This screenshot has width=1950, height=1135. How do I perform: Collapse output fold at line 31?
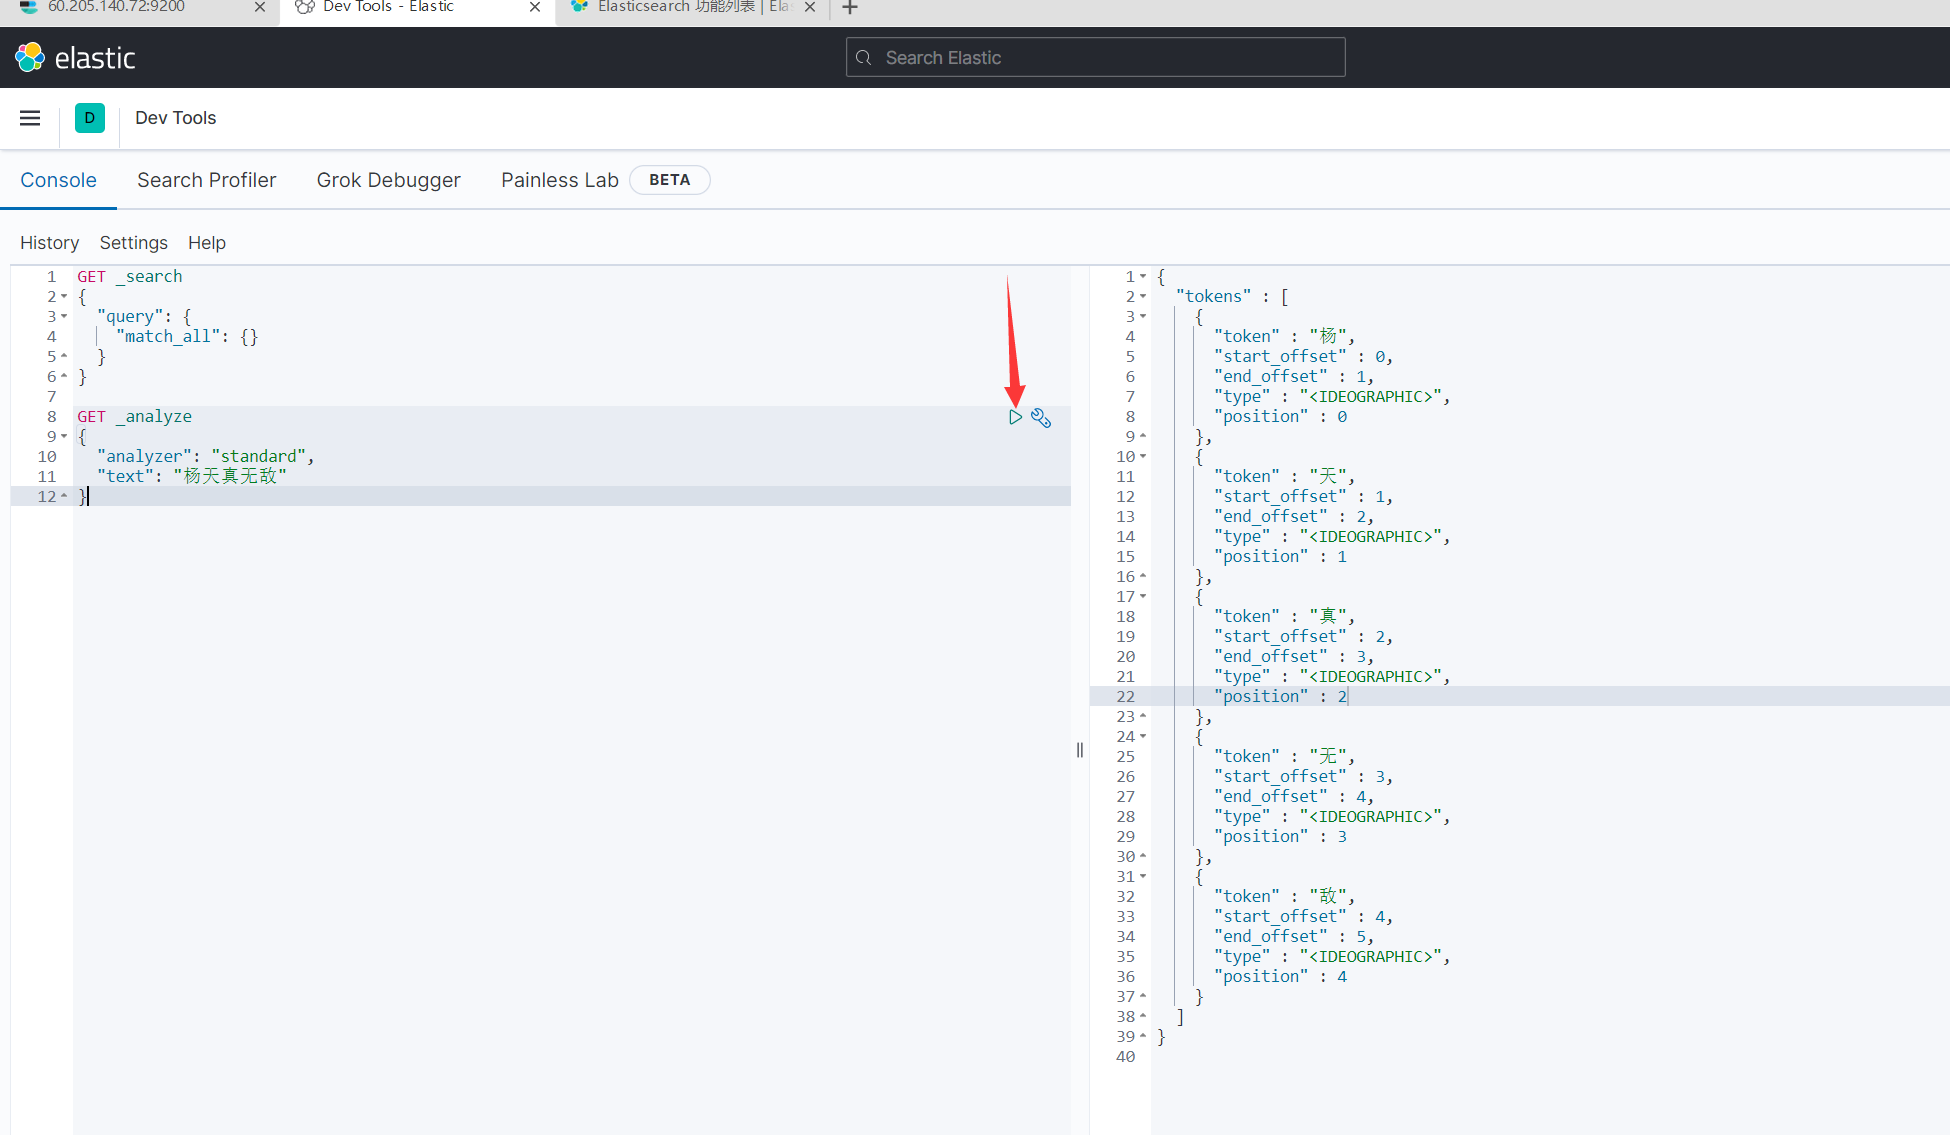(x=1143, y=877)
